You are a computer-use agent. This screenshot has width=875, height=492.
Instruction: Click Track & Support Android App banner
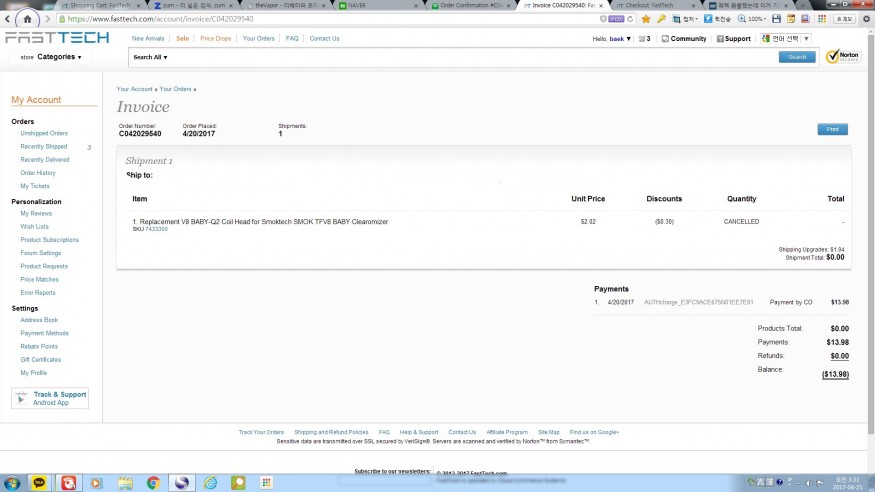(50, 398)
